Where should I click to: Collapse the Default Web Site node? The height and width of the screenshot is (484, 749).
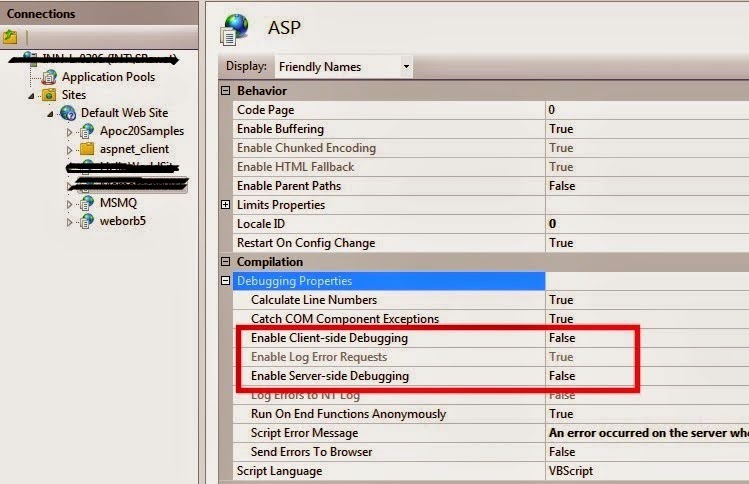[50, 114]
